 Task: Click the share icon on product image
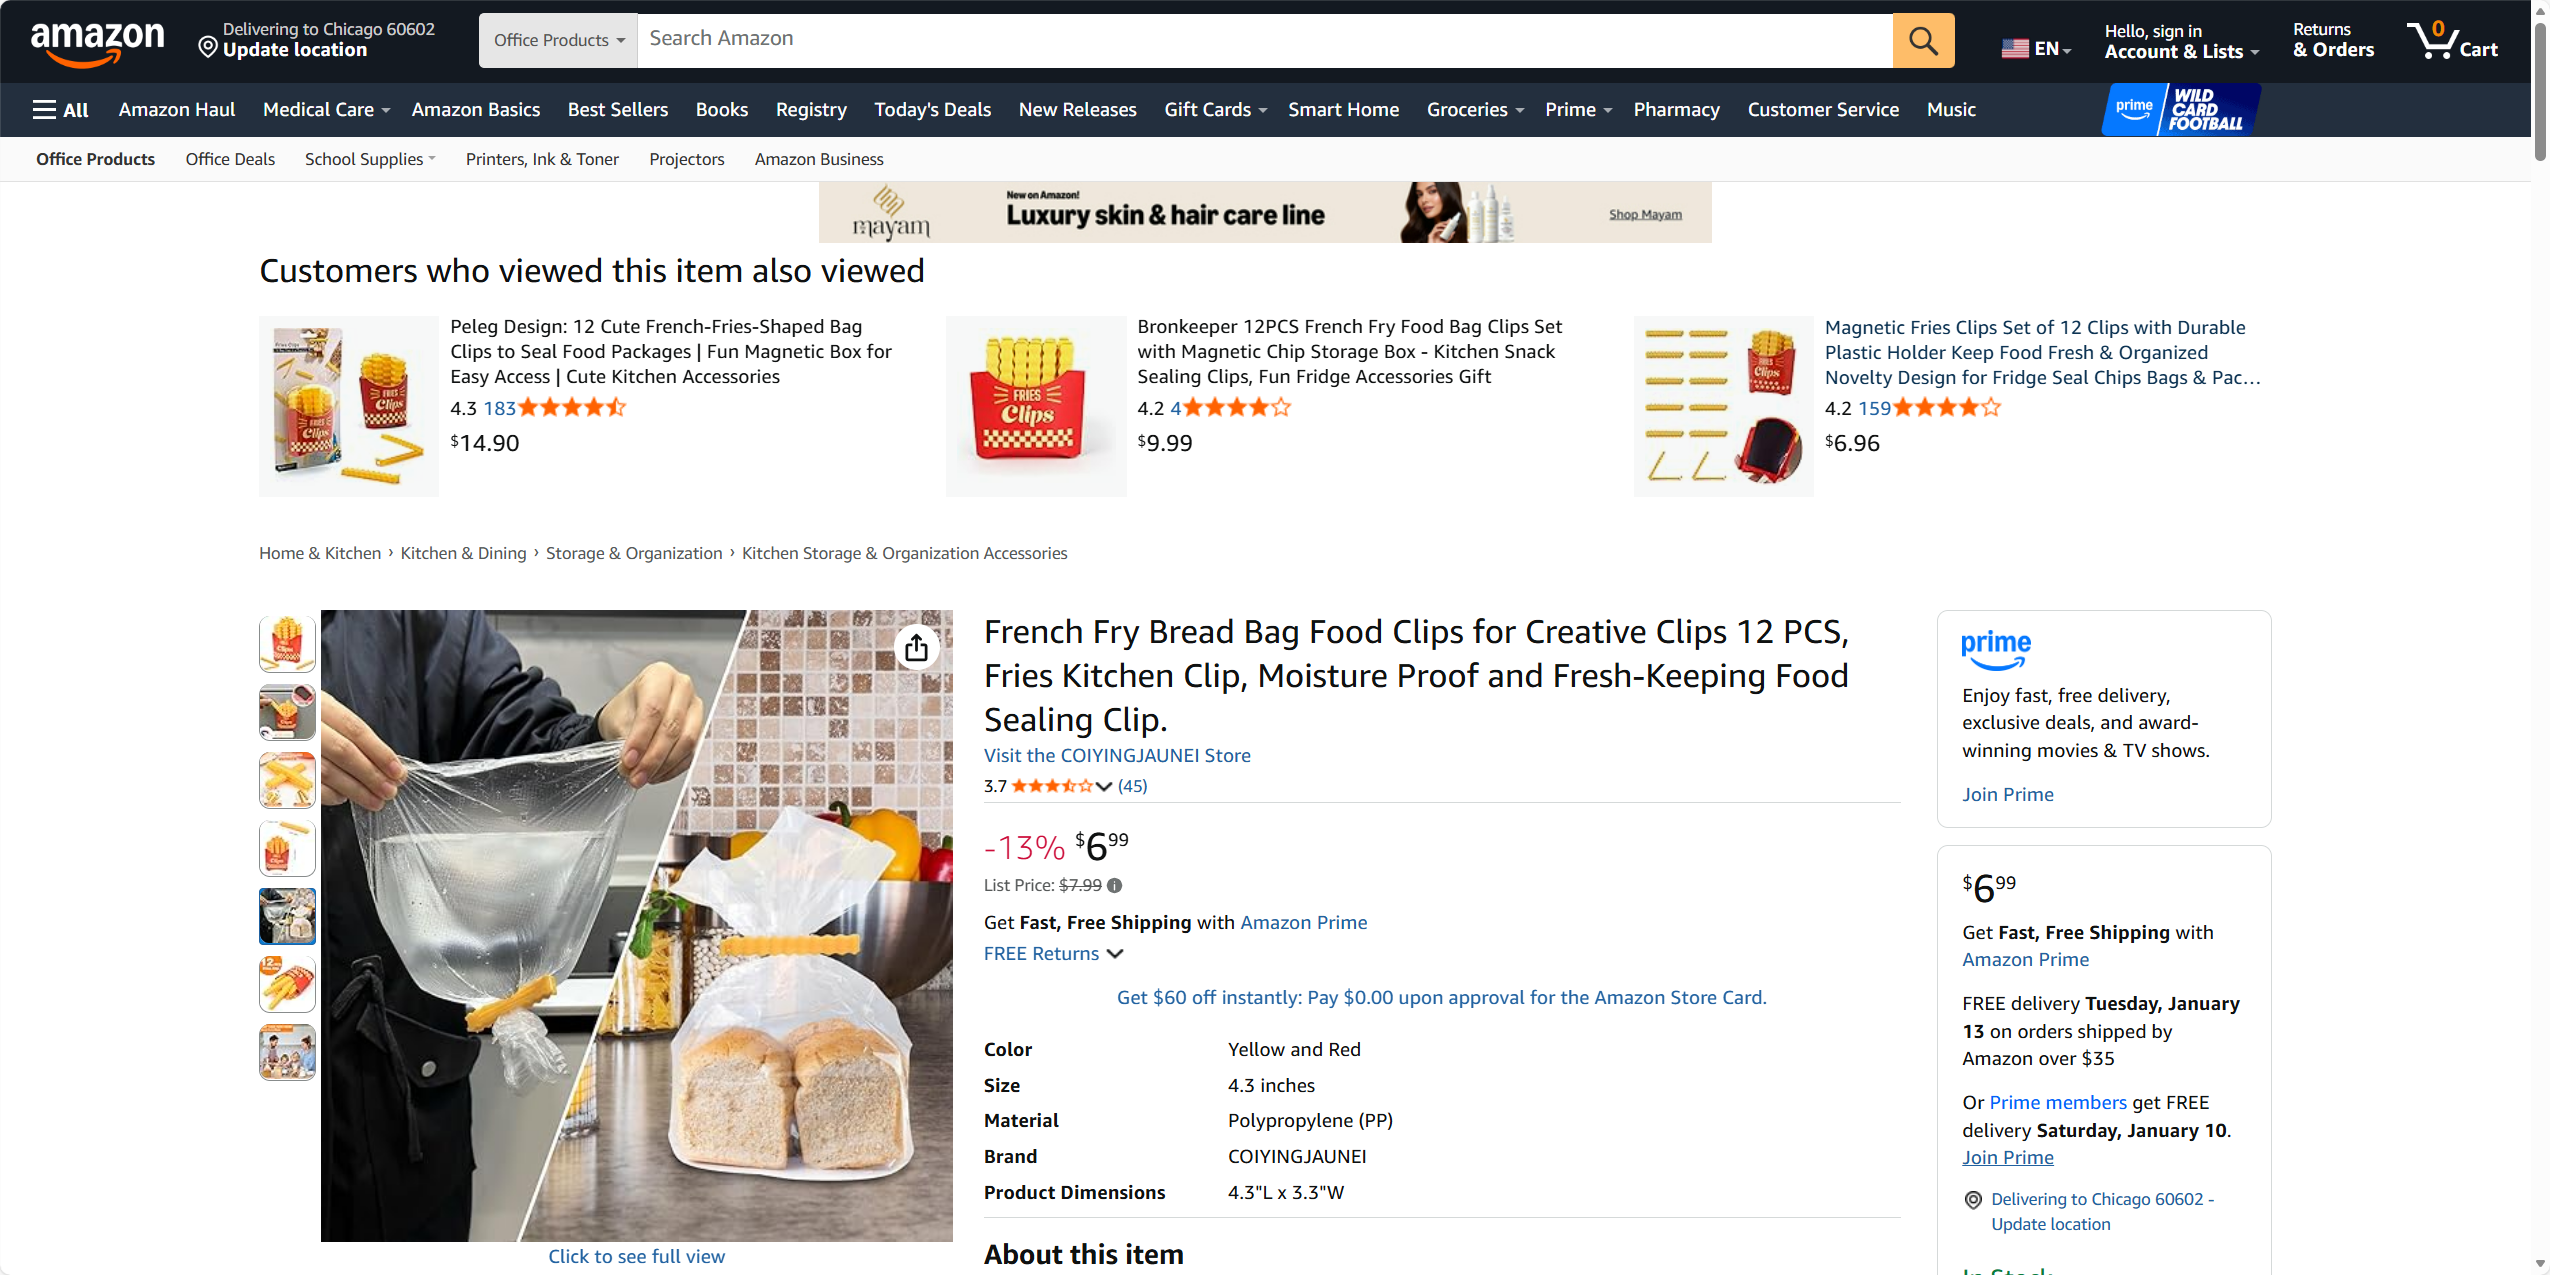pyautogui.click(x=916, y=649)
